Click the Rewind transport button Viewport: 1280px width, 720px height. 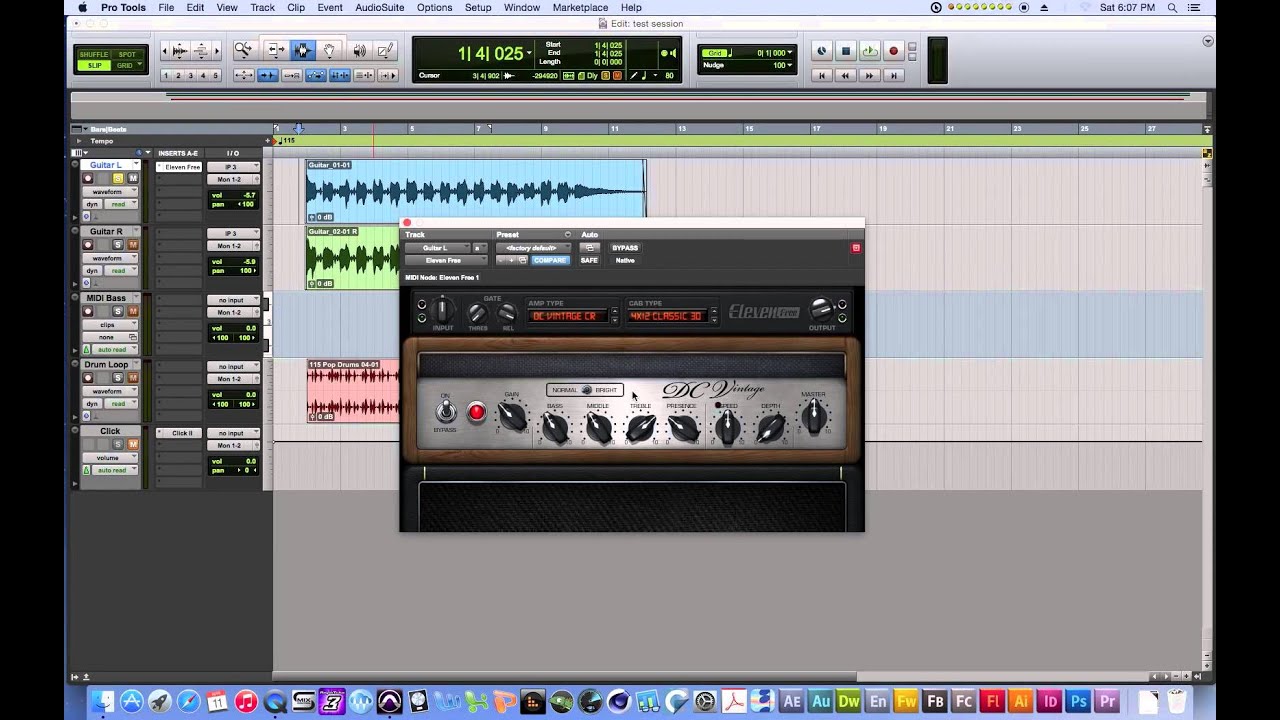[x=845, y=75]
